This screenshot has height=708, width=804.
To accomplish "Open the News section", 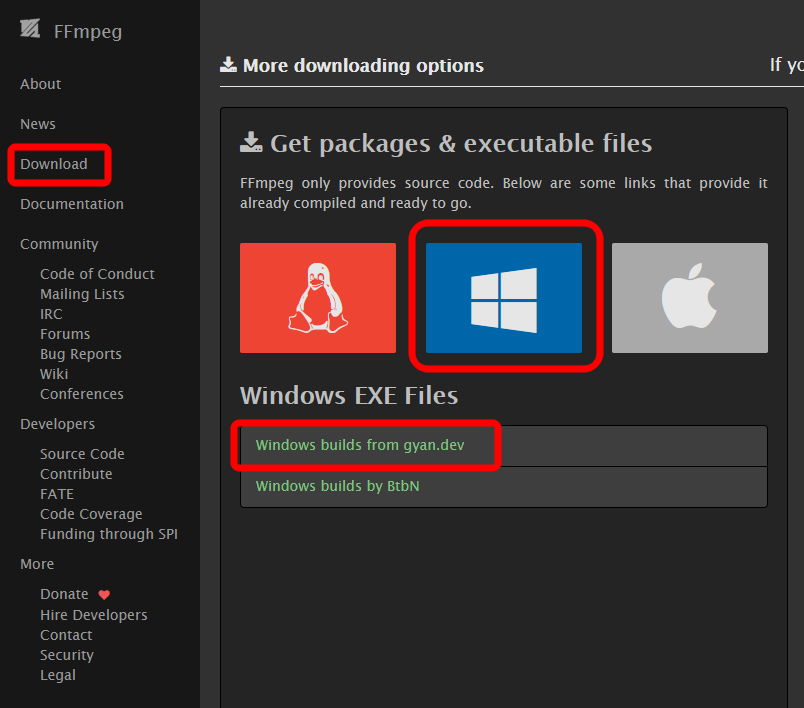I will point(38,124).
